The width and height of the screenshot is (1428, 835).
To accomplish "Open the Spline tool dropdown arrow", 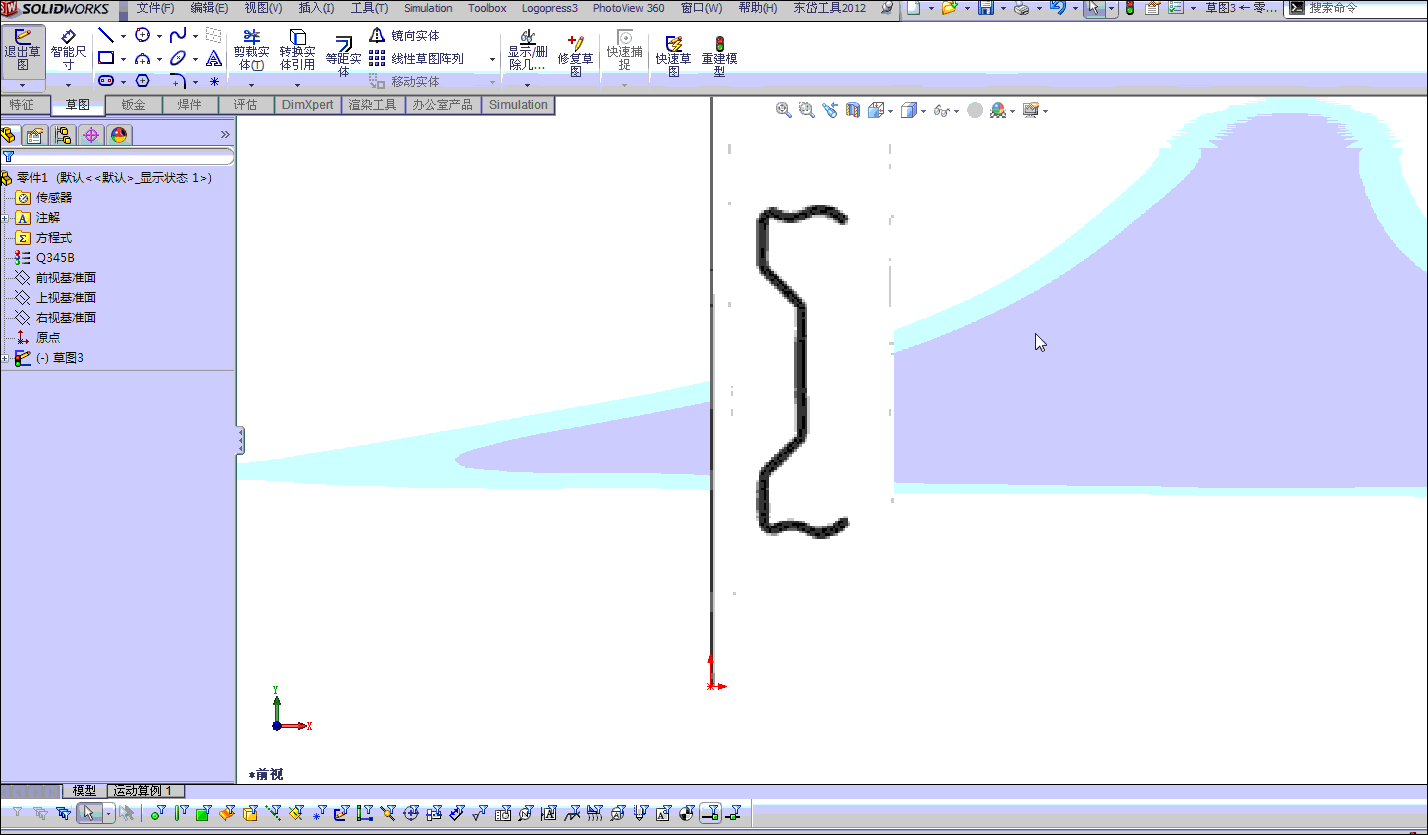I will [x=195, y=36].
